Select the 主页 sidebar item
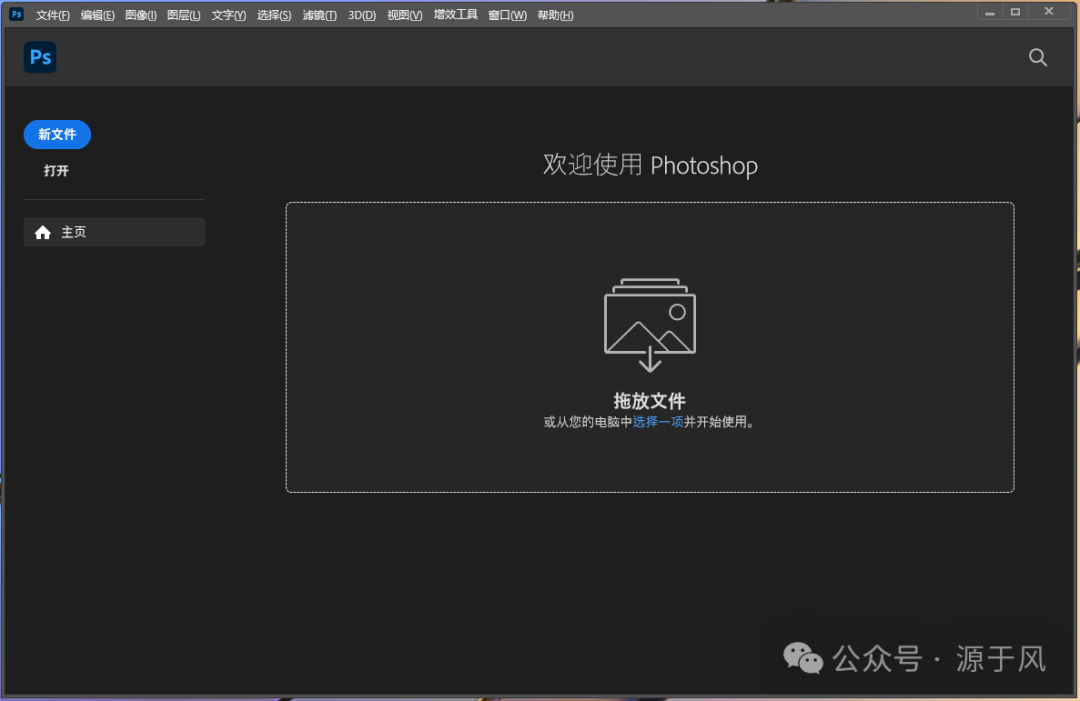The height and width of the screenshot is (701, 1080). pyautogui.click(x=114, y=232)
